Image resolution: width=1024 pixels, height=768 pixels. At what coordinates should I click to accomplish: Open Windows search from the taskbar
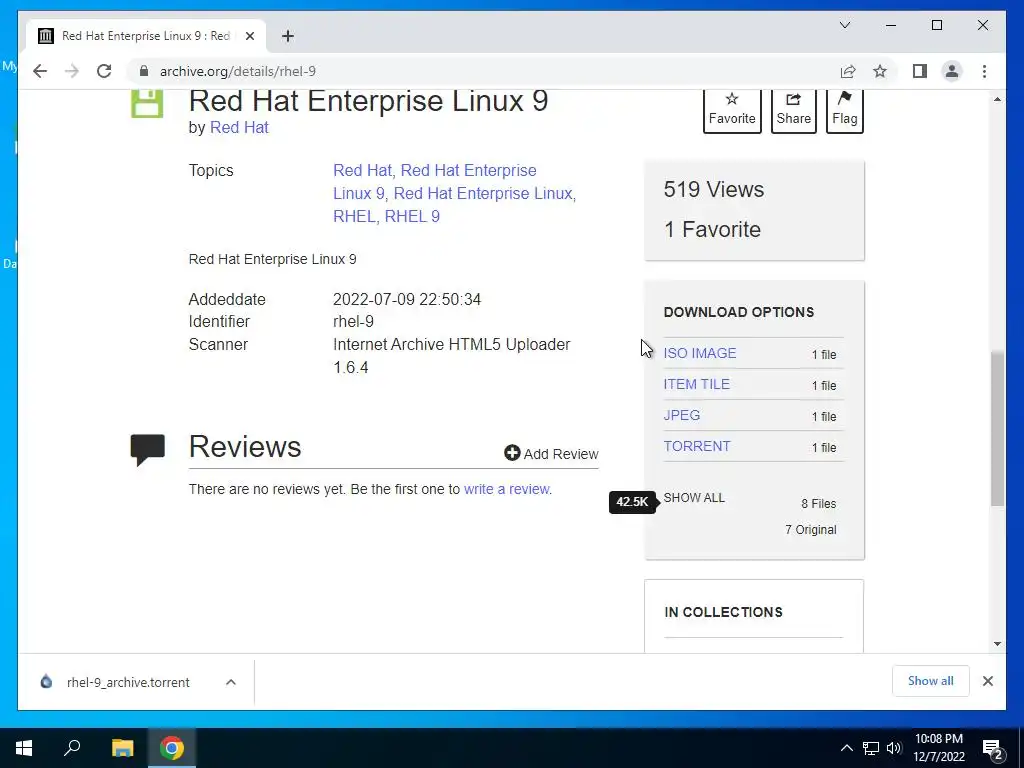(x=72, y=748)
